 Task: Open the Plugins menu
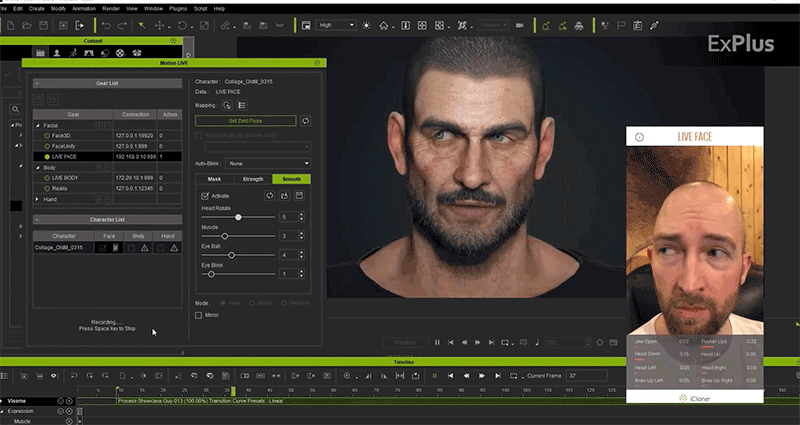coord(178,9)
